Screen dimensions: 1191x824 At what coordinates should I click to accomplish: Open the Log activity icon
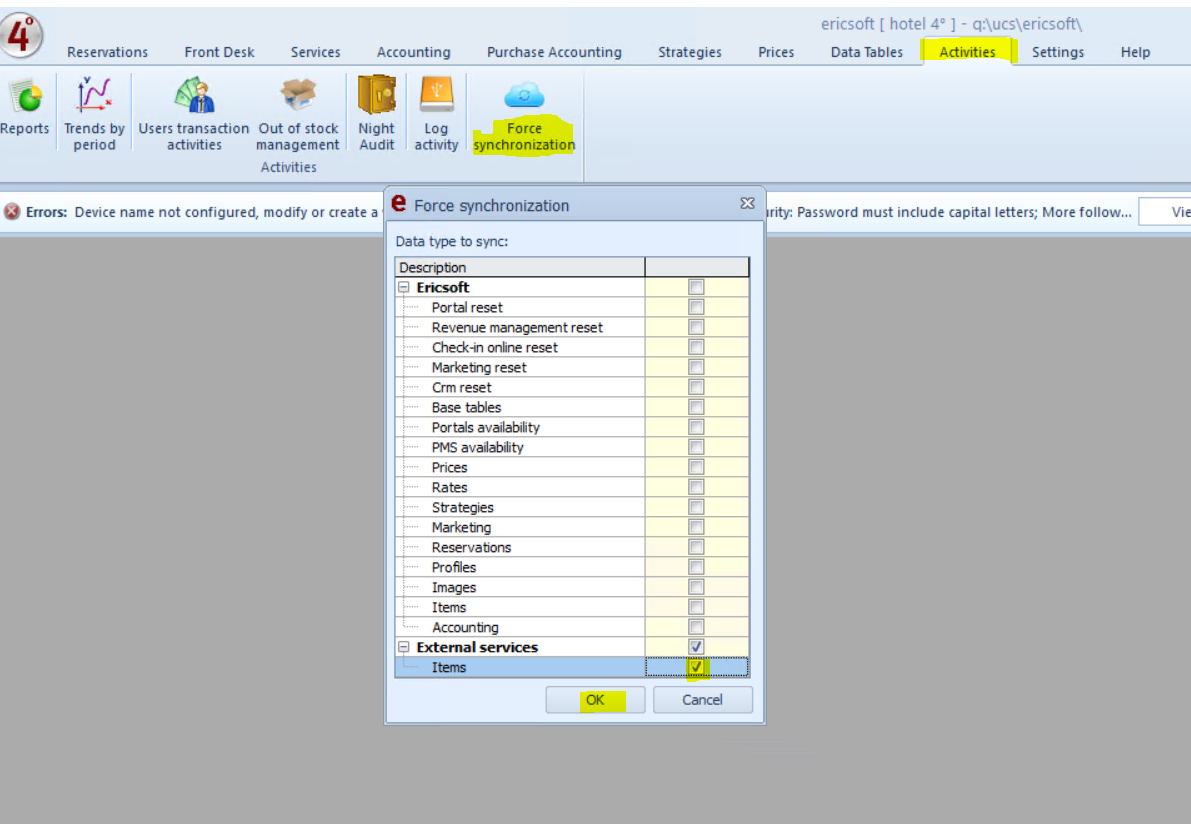436,95
